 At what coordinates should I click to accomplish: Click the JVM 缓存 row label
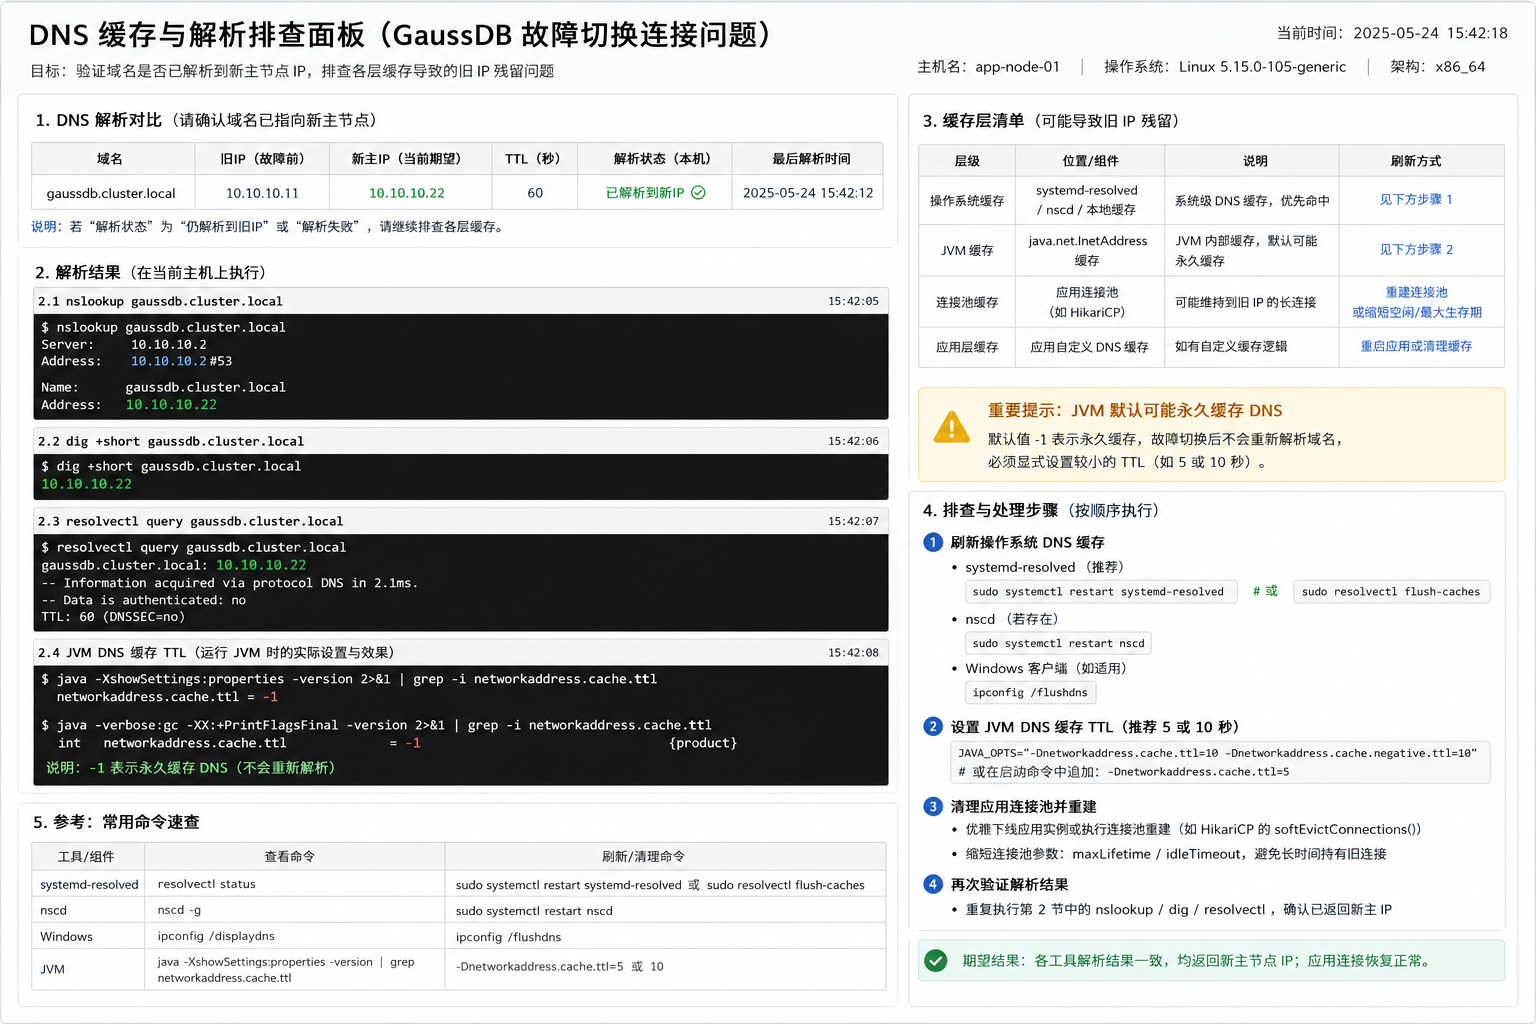click(x=967, y=250)
